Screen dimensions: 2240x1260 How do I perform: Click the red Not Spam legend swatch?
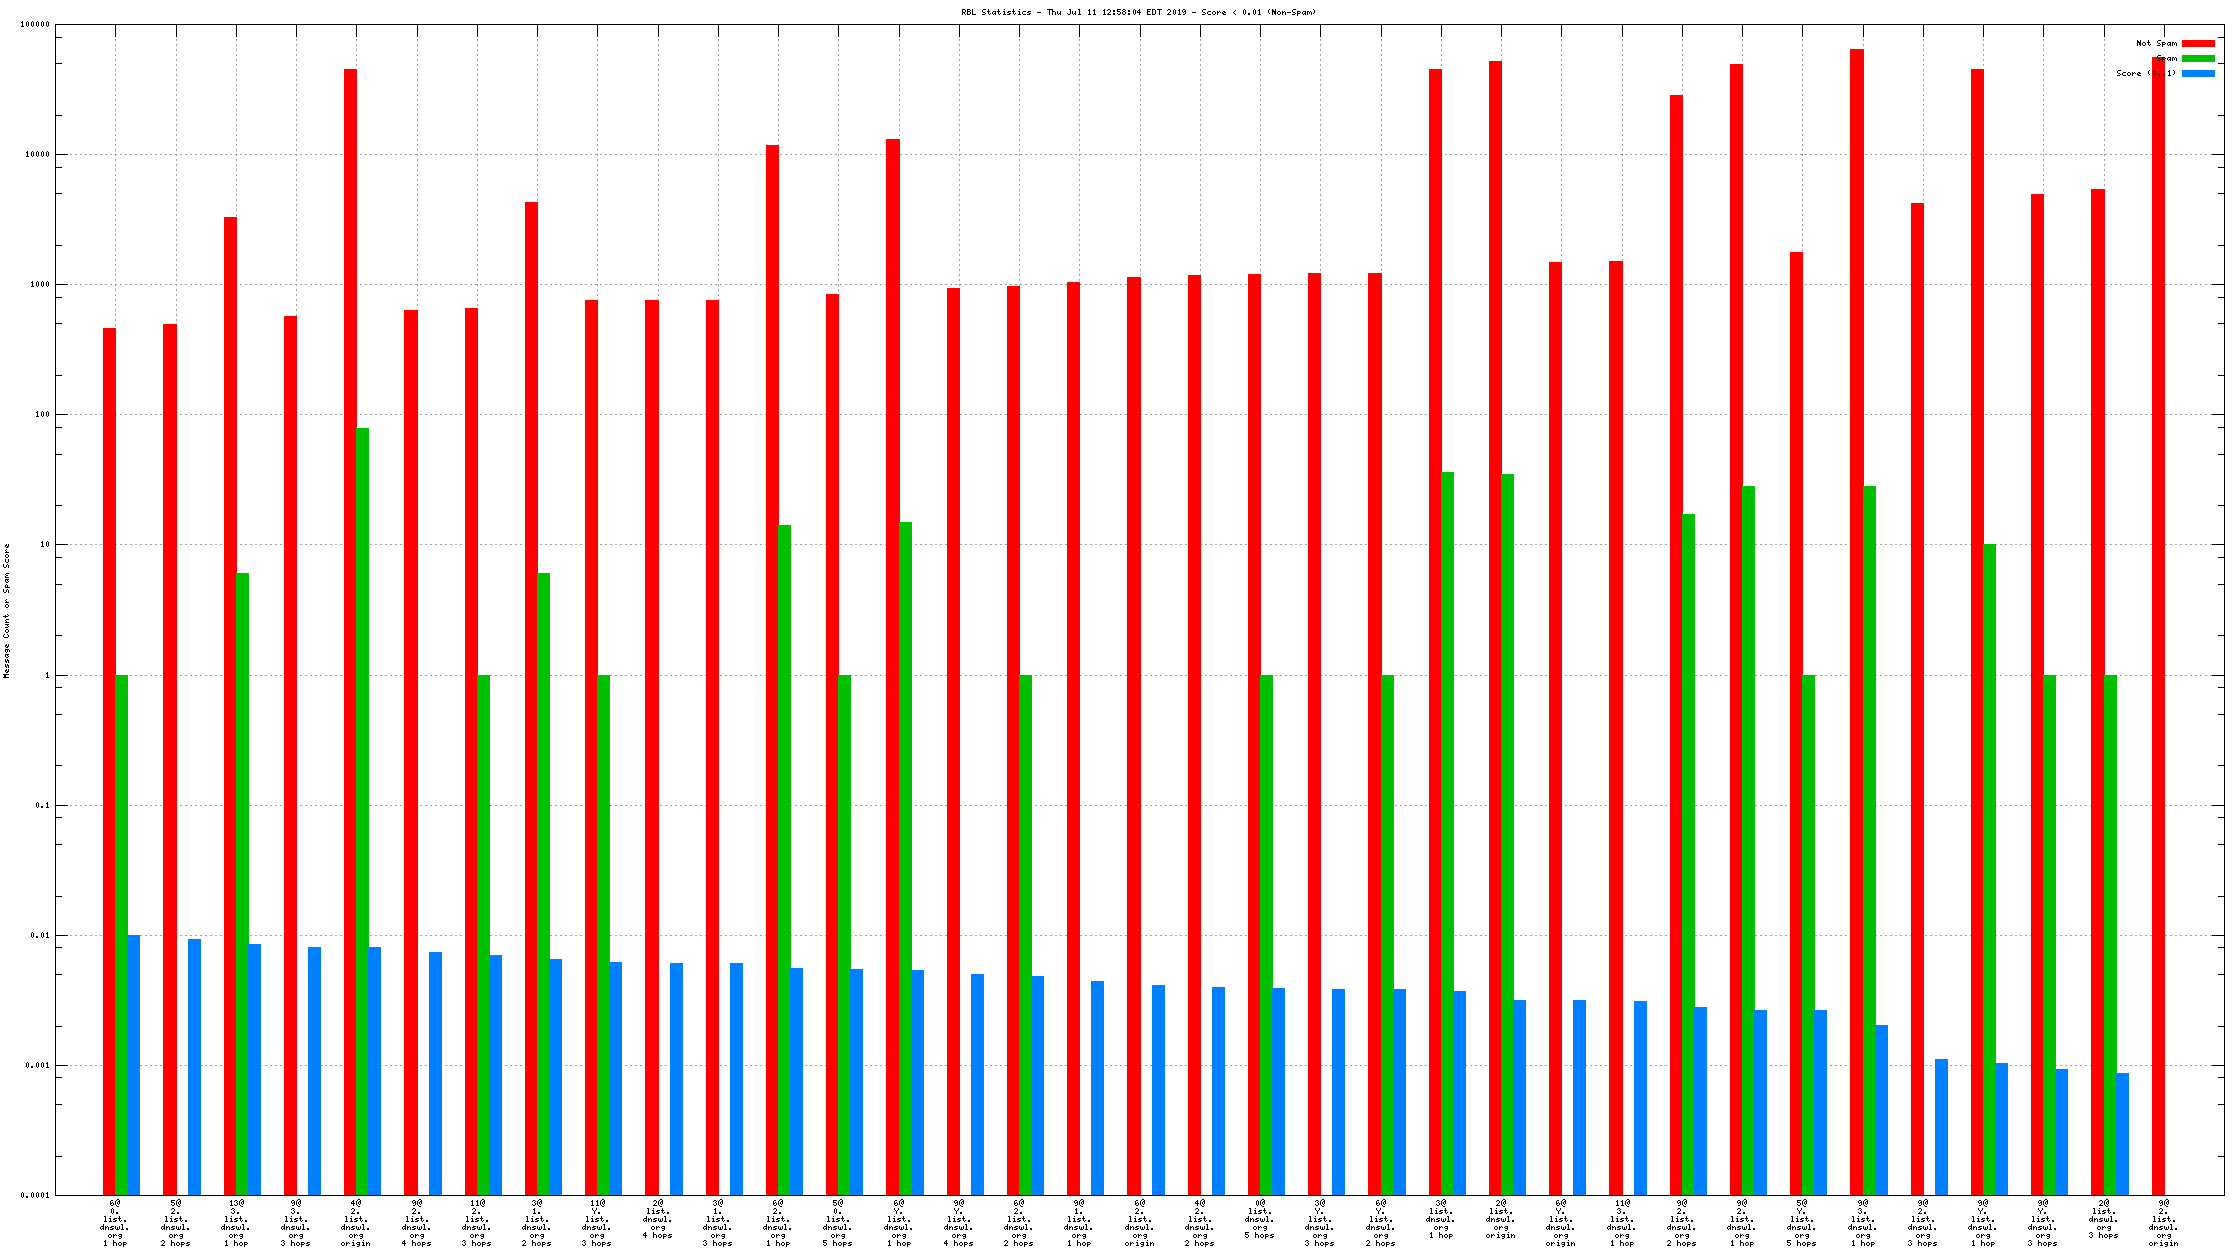tap(2198, 43)
